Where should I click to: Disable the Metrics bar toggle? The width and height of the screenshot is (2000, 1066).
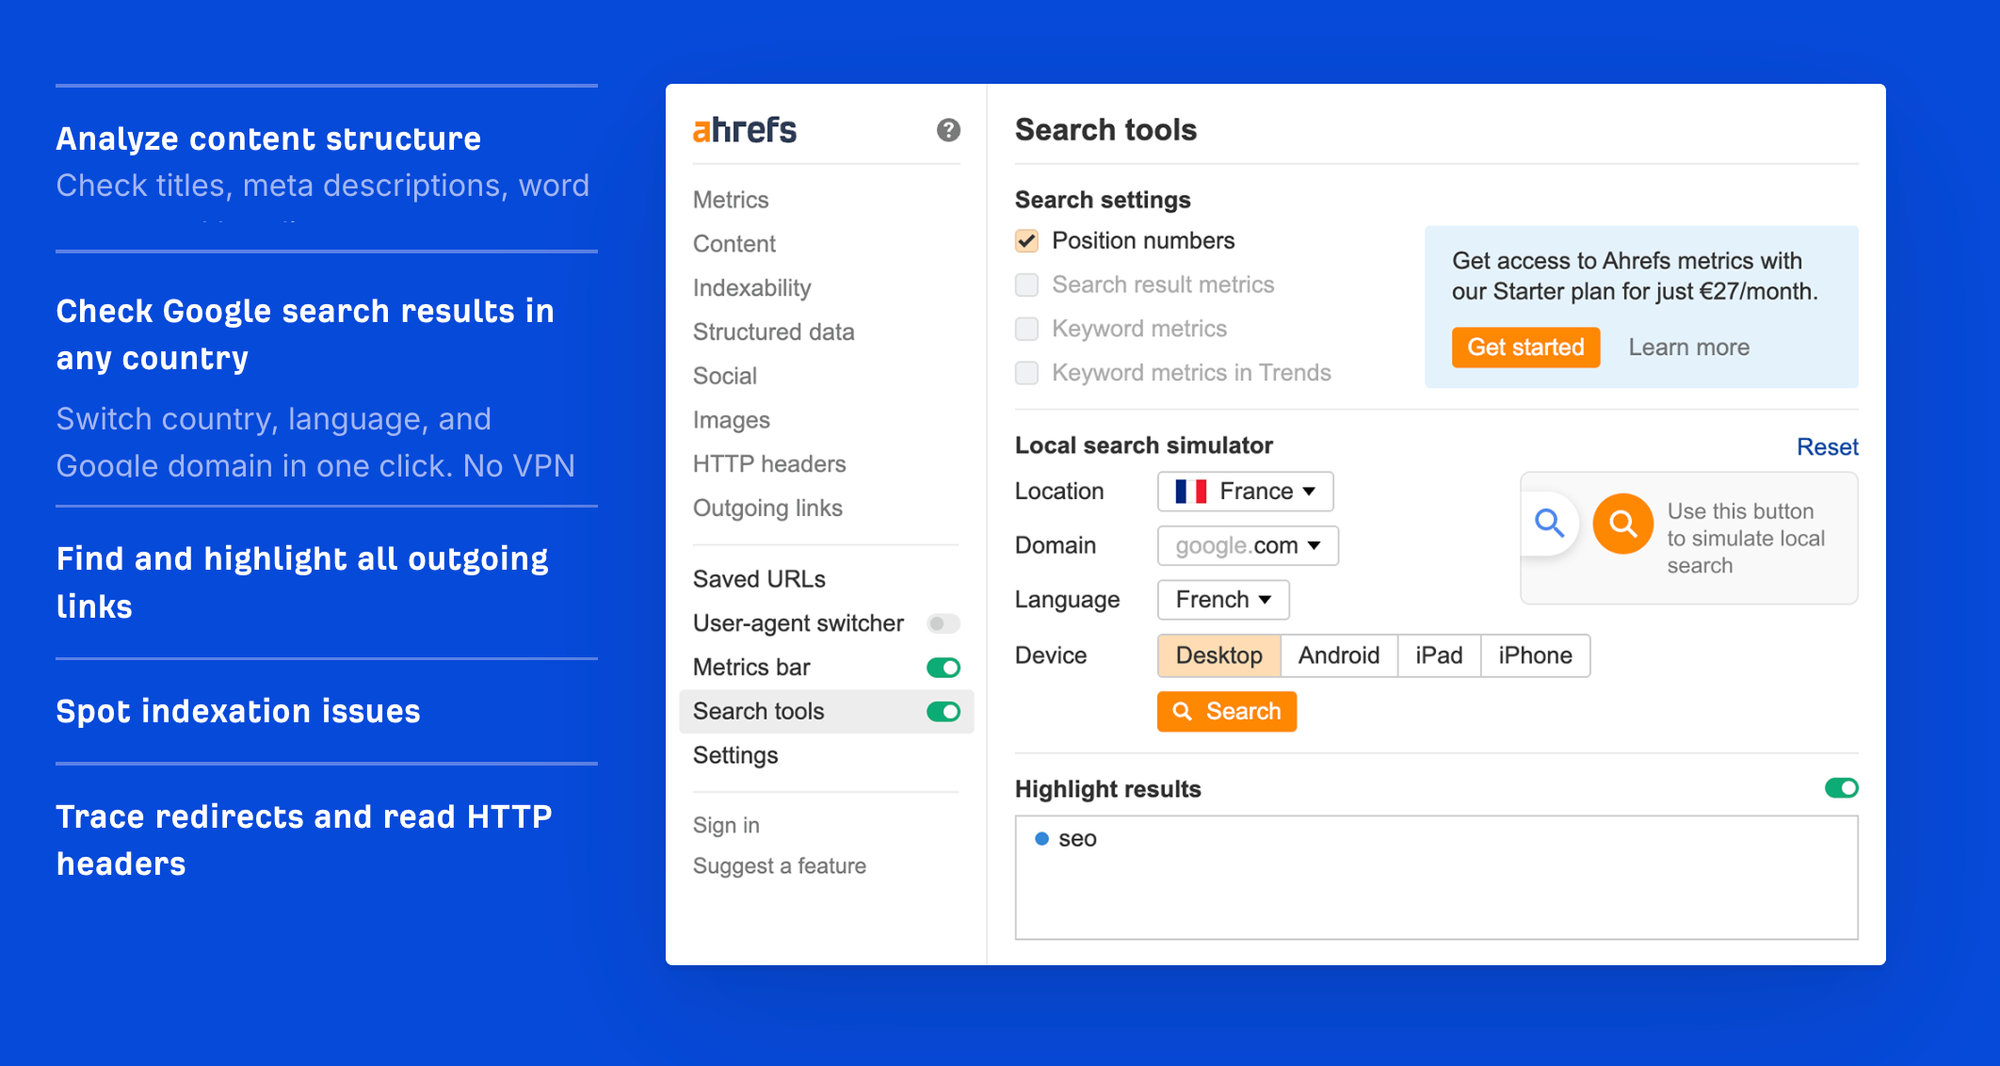point(943,668)
